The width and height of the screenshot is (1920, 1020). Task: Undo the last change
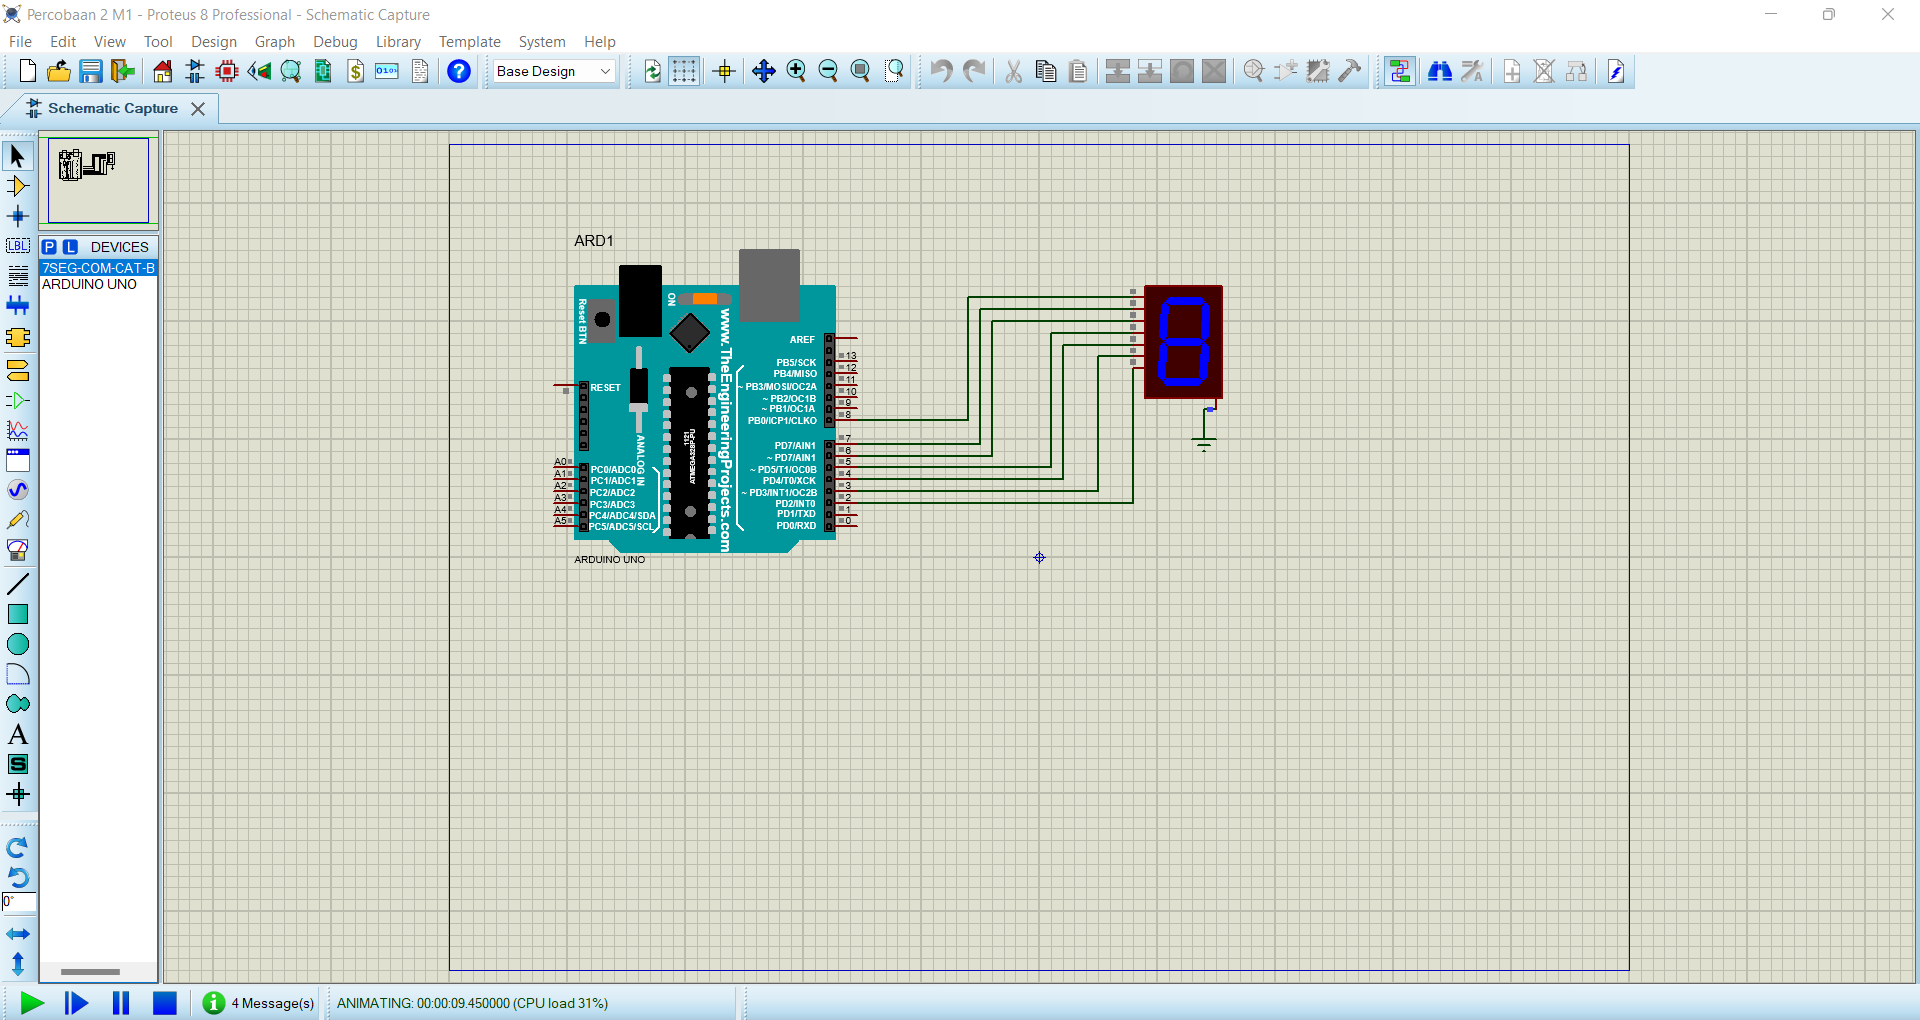(x=941, y=71)
